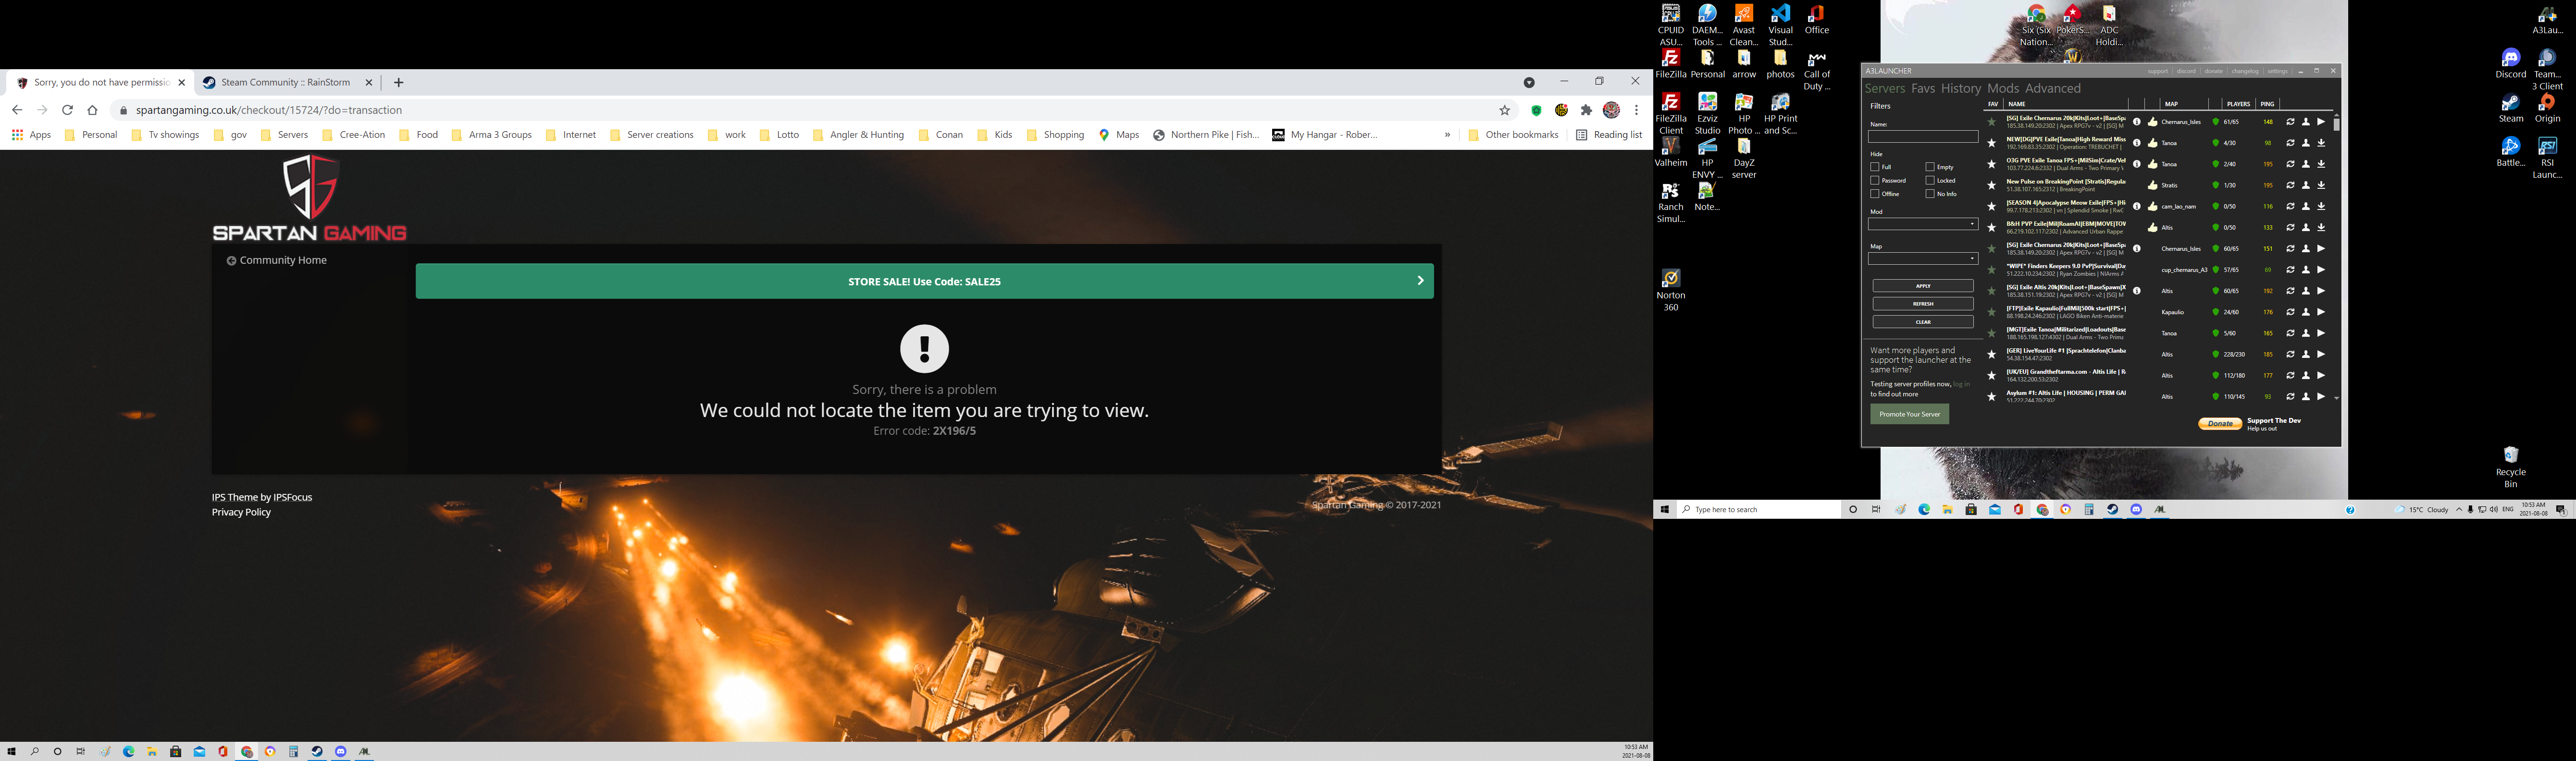Click Promote Your Server button

point(1910,414)
